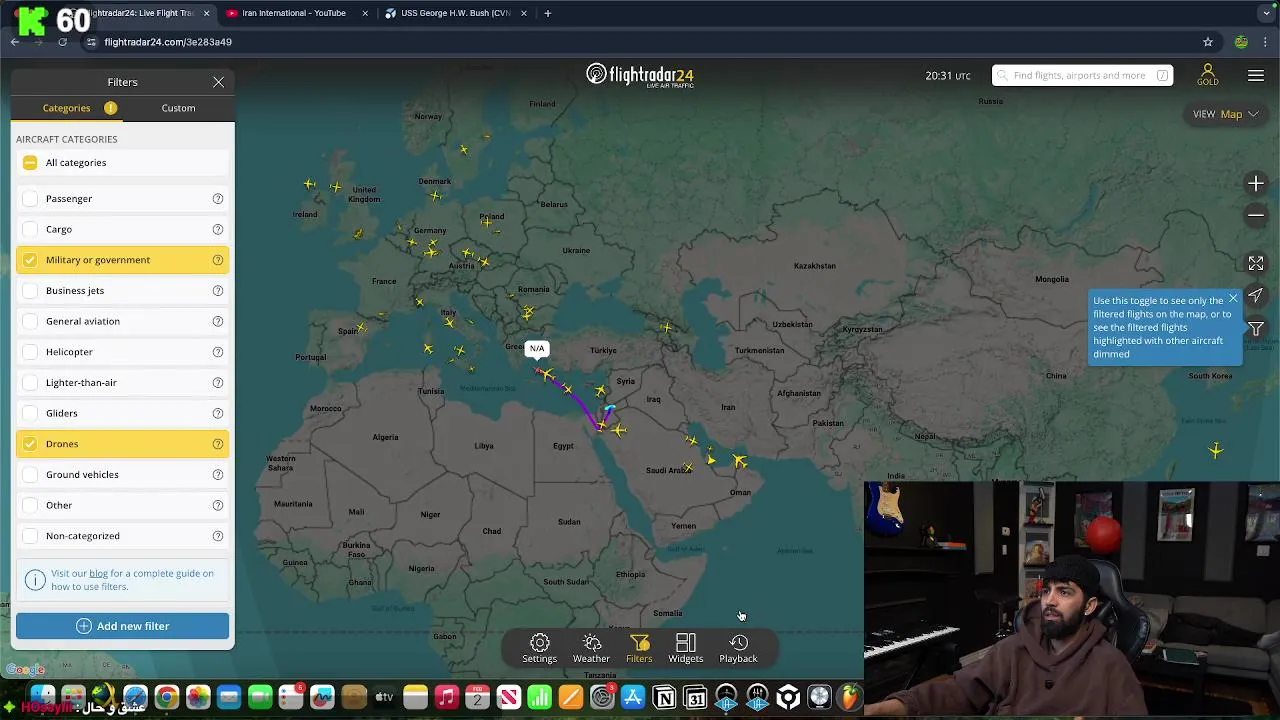Screen dimensions: 1280x720
Task: Open the Playback toolbar button
Action: (738, 648)
